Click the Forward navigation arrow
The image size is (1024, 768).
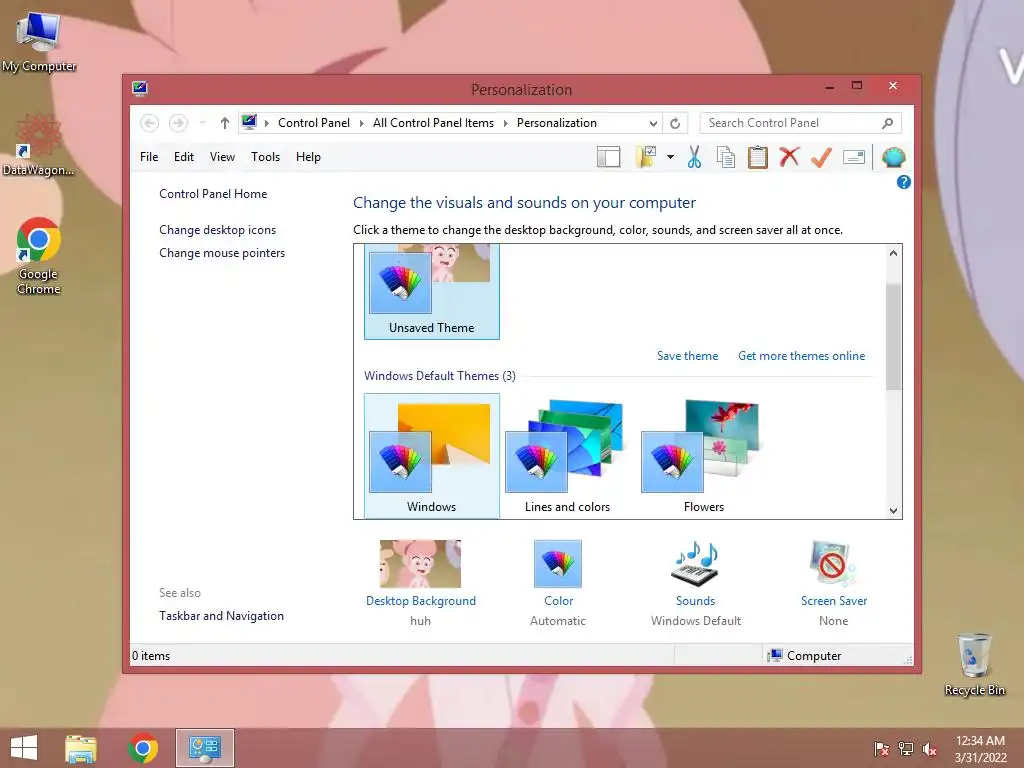tap(178, 123)
